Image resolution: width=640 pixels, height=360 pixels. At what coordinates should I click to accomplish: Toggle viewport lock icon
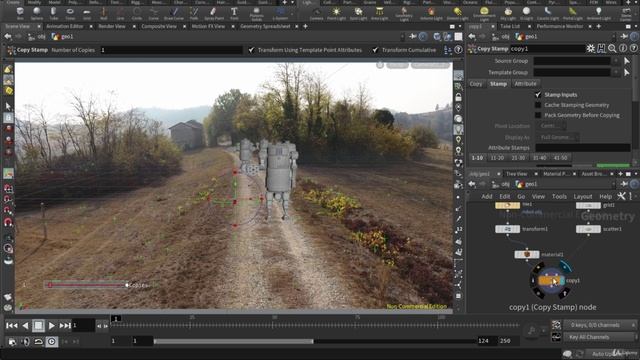(x=458, y=97)
